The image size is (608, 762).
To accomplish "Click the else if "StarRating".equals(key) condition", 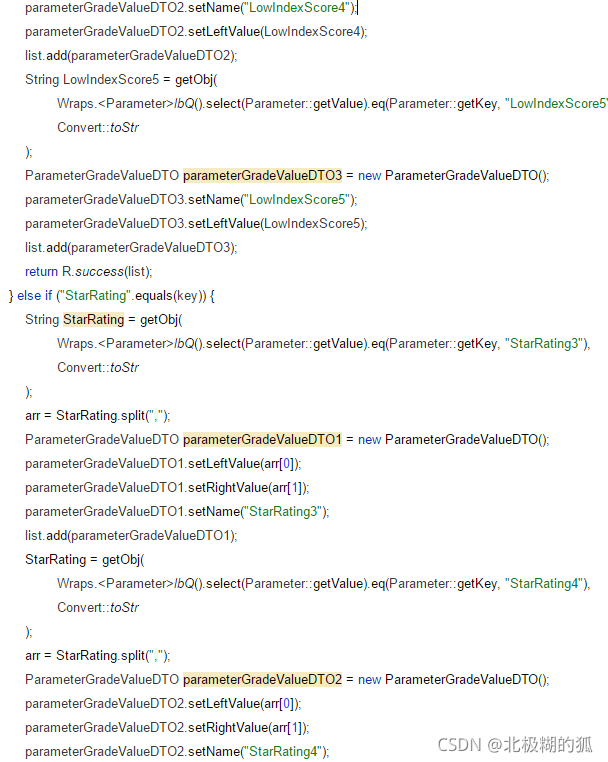I will point(112,295).
